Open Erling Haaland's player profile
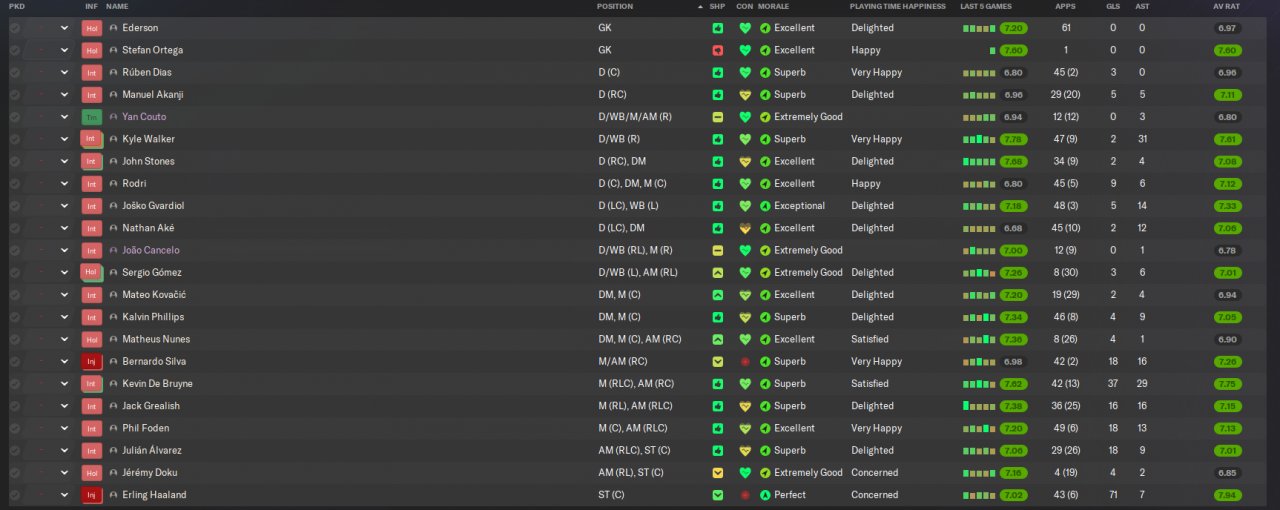This screenshot has width=1280, height=510. click(x=154, y=495)
